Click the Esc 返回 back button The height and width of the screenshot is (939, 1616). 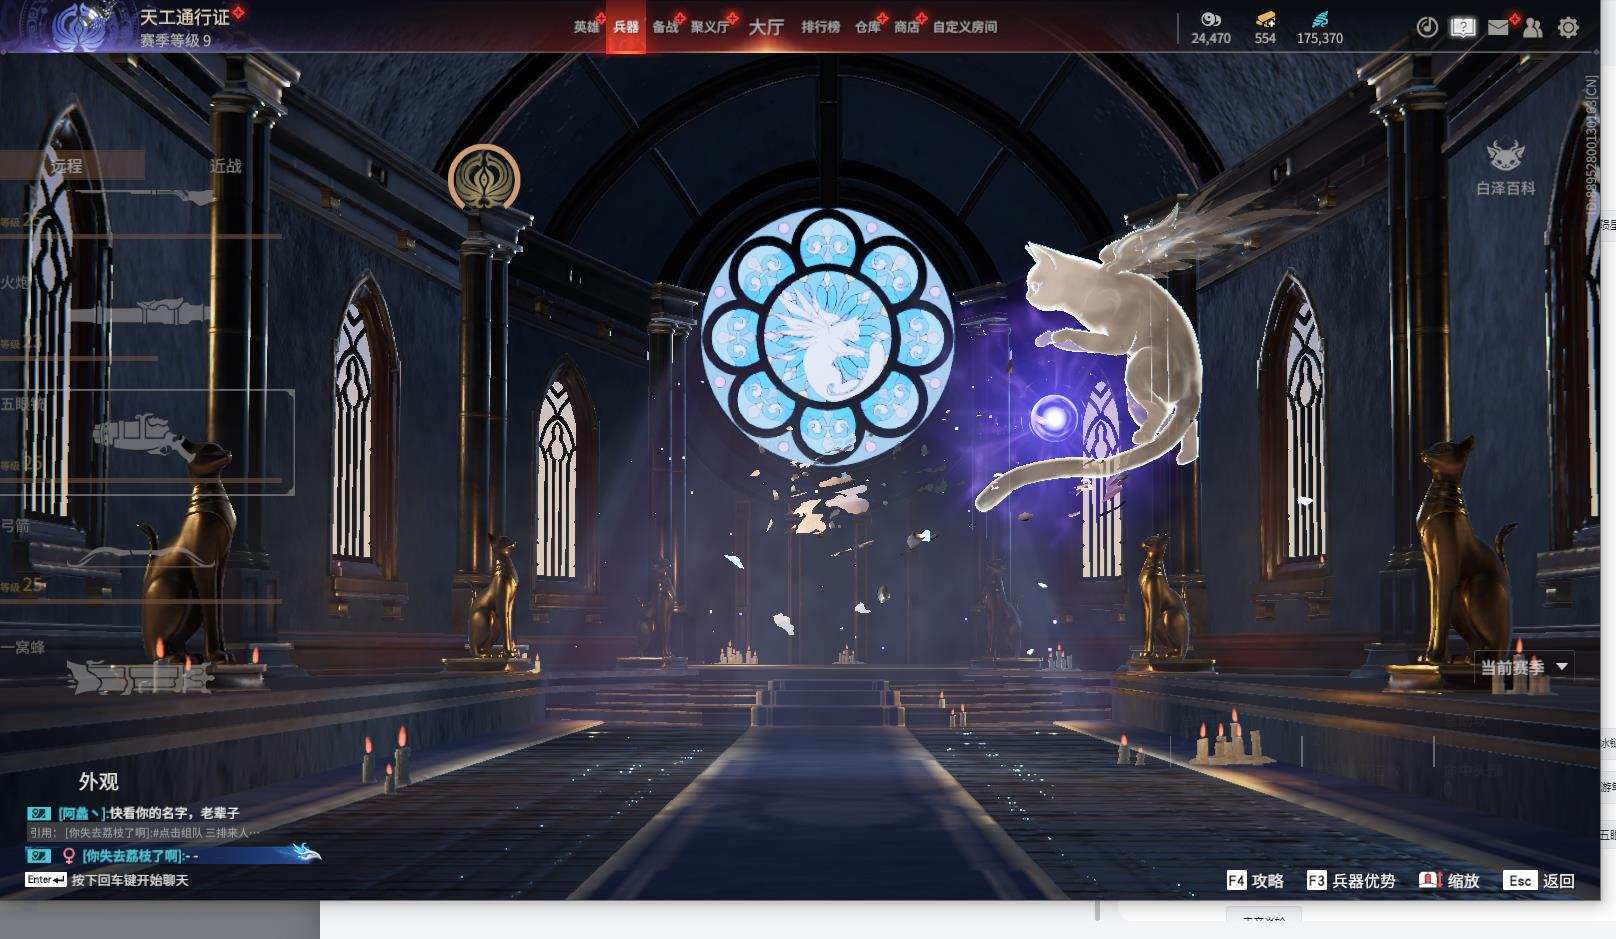click(x=1540, y=881)
